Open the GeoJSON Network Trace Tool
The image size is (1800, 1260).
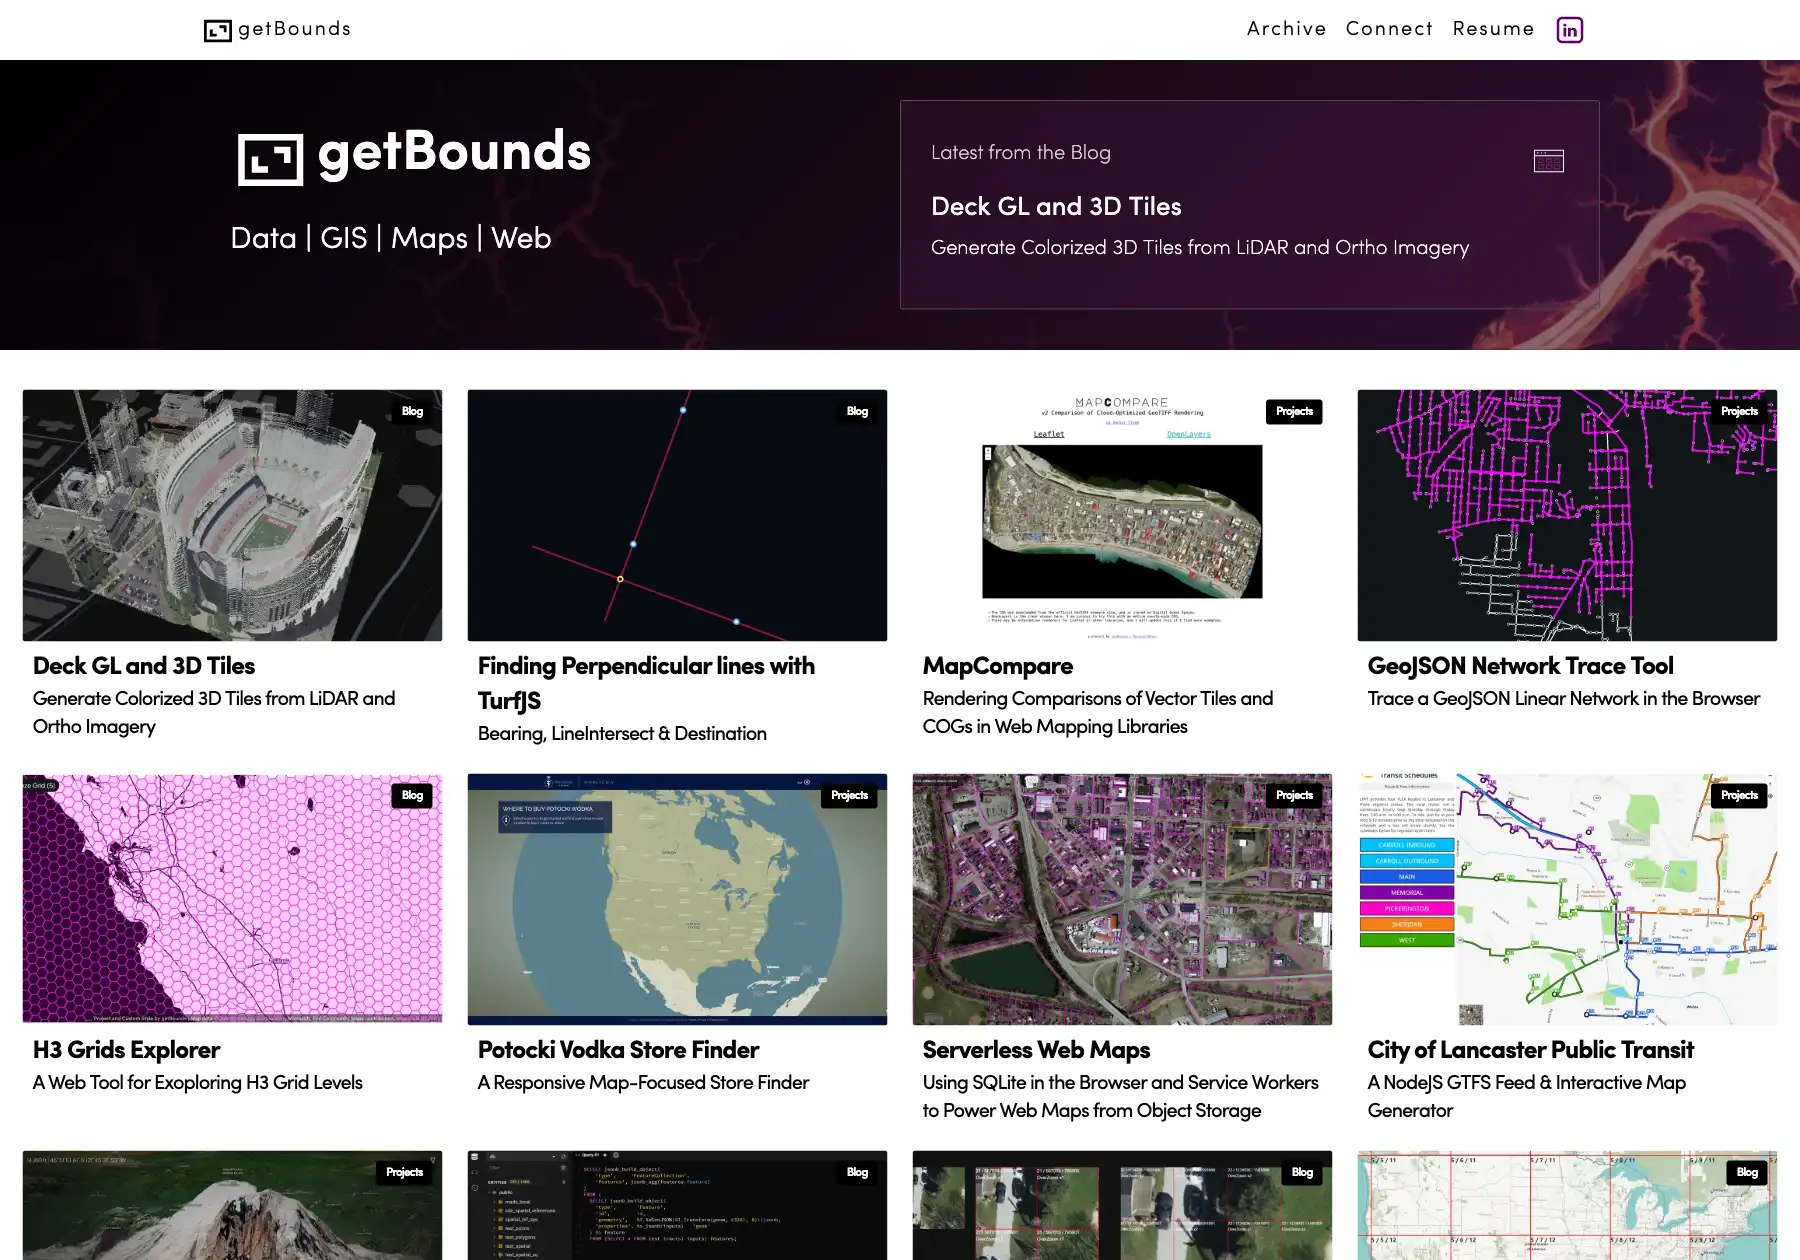pyautogui.click(x=1520, y=666)
